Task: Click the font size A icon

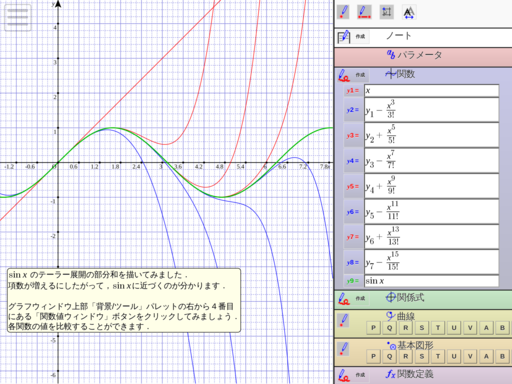Action: pos(409,12)
